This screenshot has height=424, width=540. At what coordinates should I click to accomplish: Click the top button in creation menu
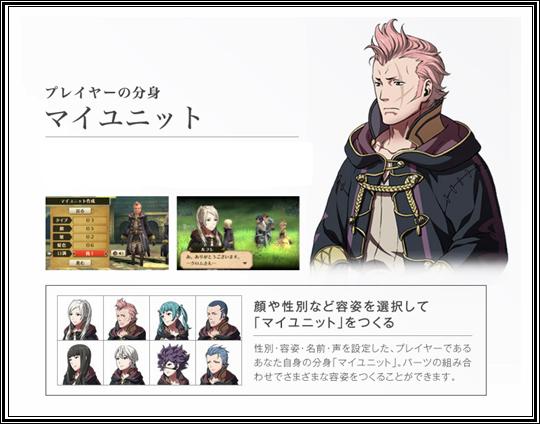coord(80,210)
